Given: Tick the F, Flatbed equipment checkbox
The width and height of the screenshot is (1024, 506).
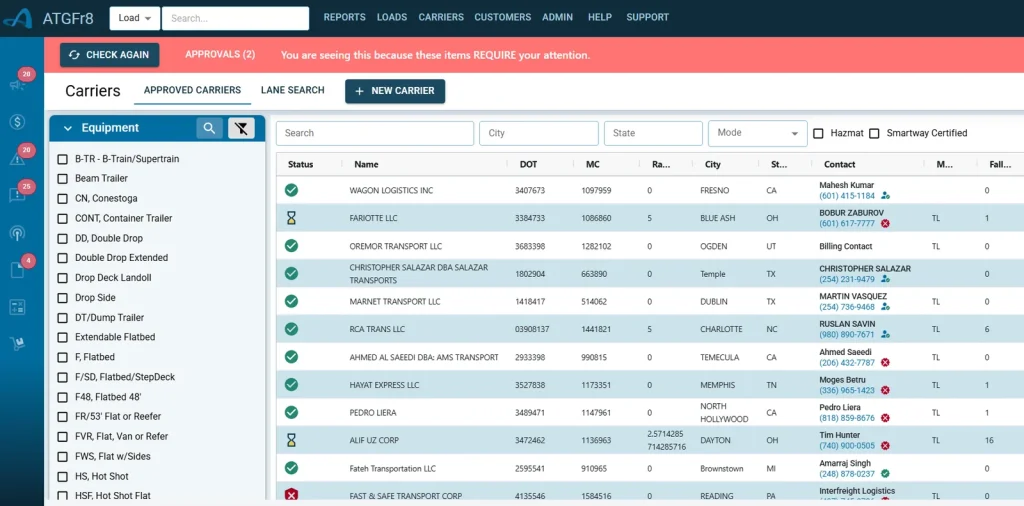Looking at the screenshot, I should coord(63,357).
